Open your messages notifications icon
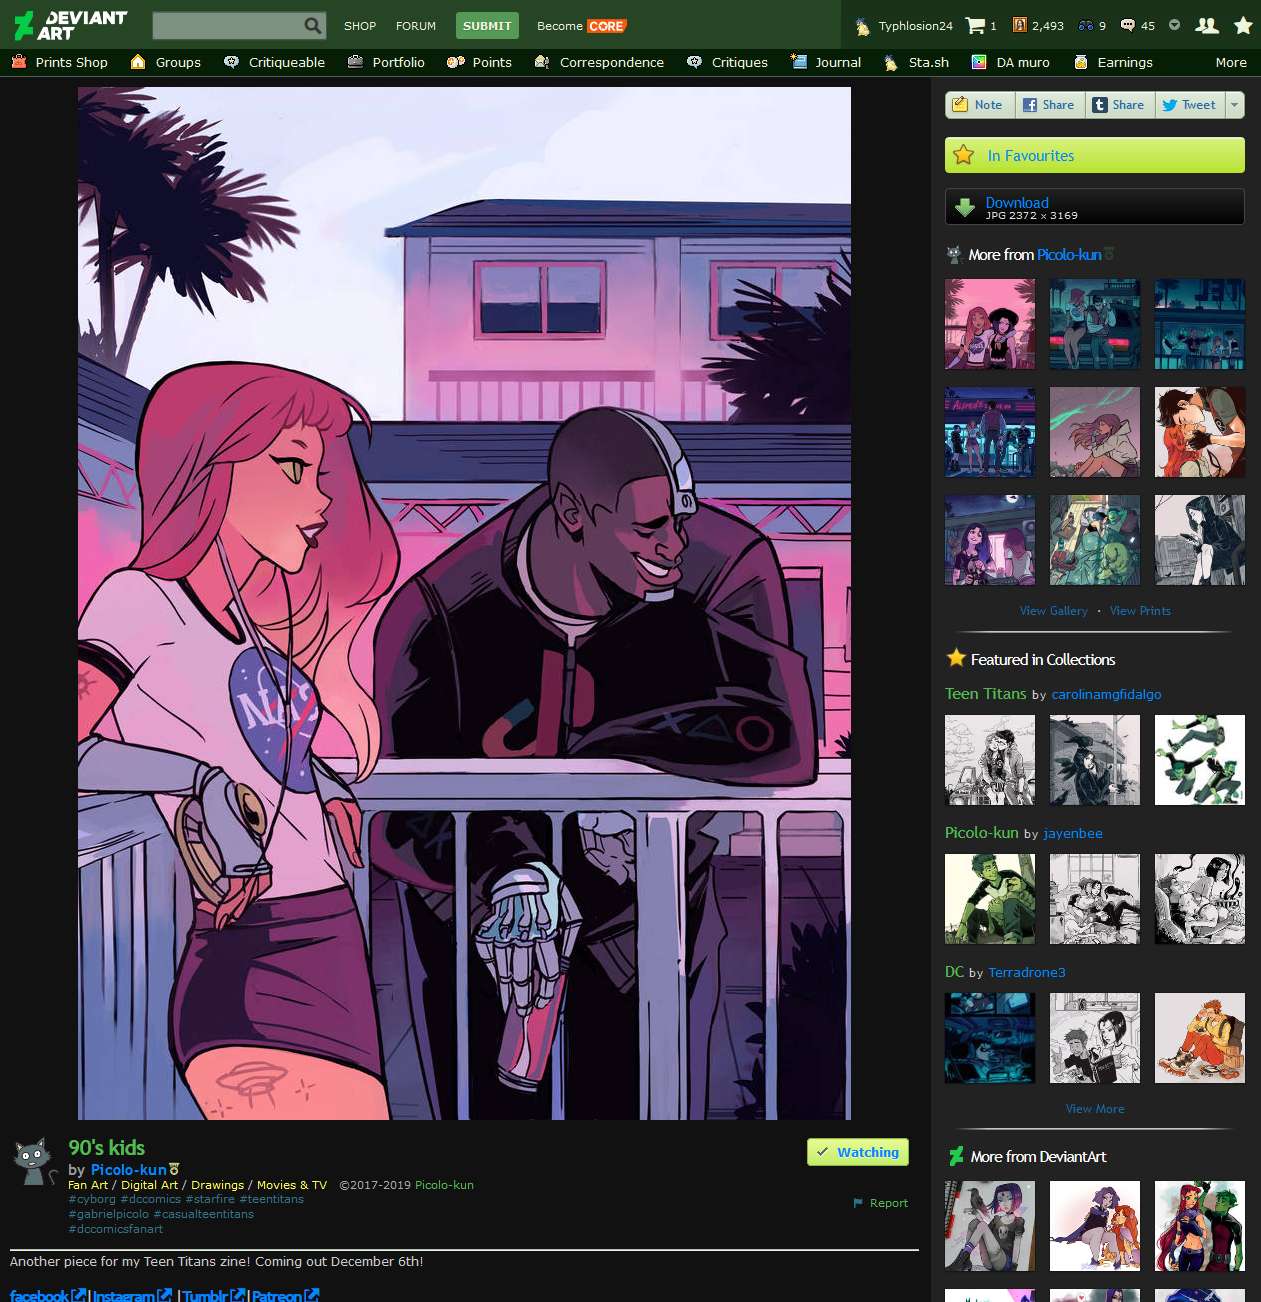The image size is (1261, 1302). pyautogui.click(x=1129, y=26)
